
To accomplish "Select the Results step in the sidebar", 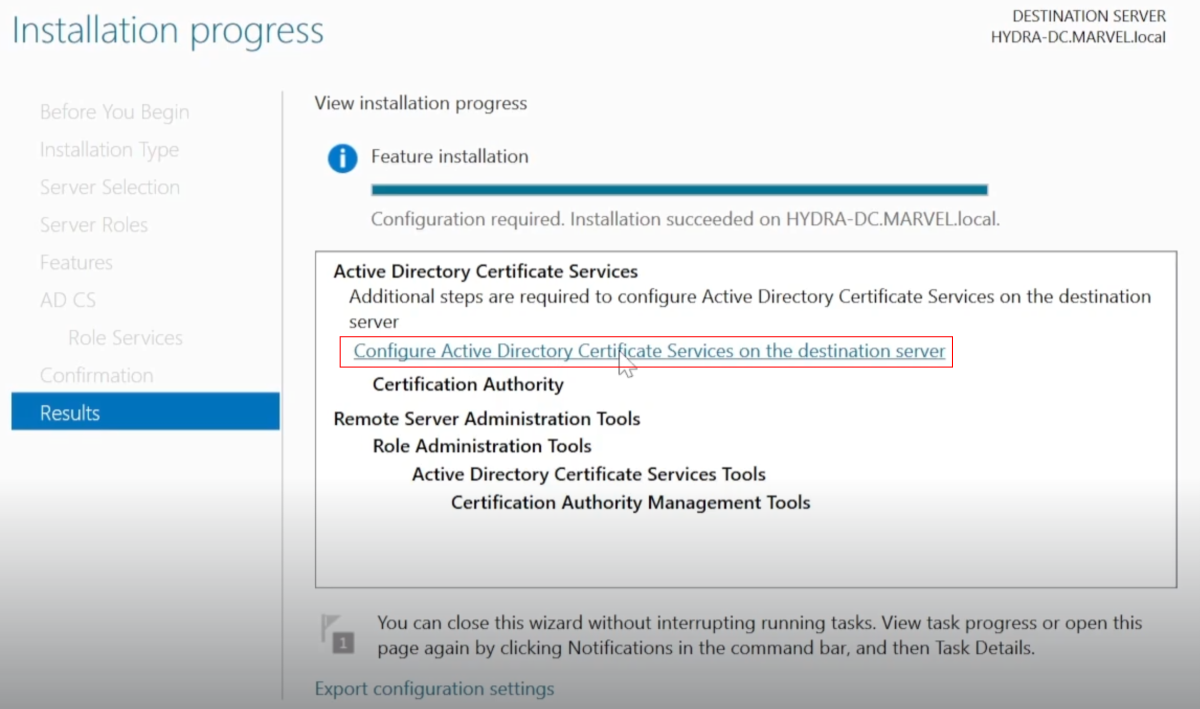I will [x=145, y=413].
